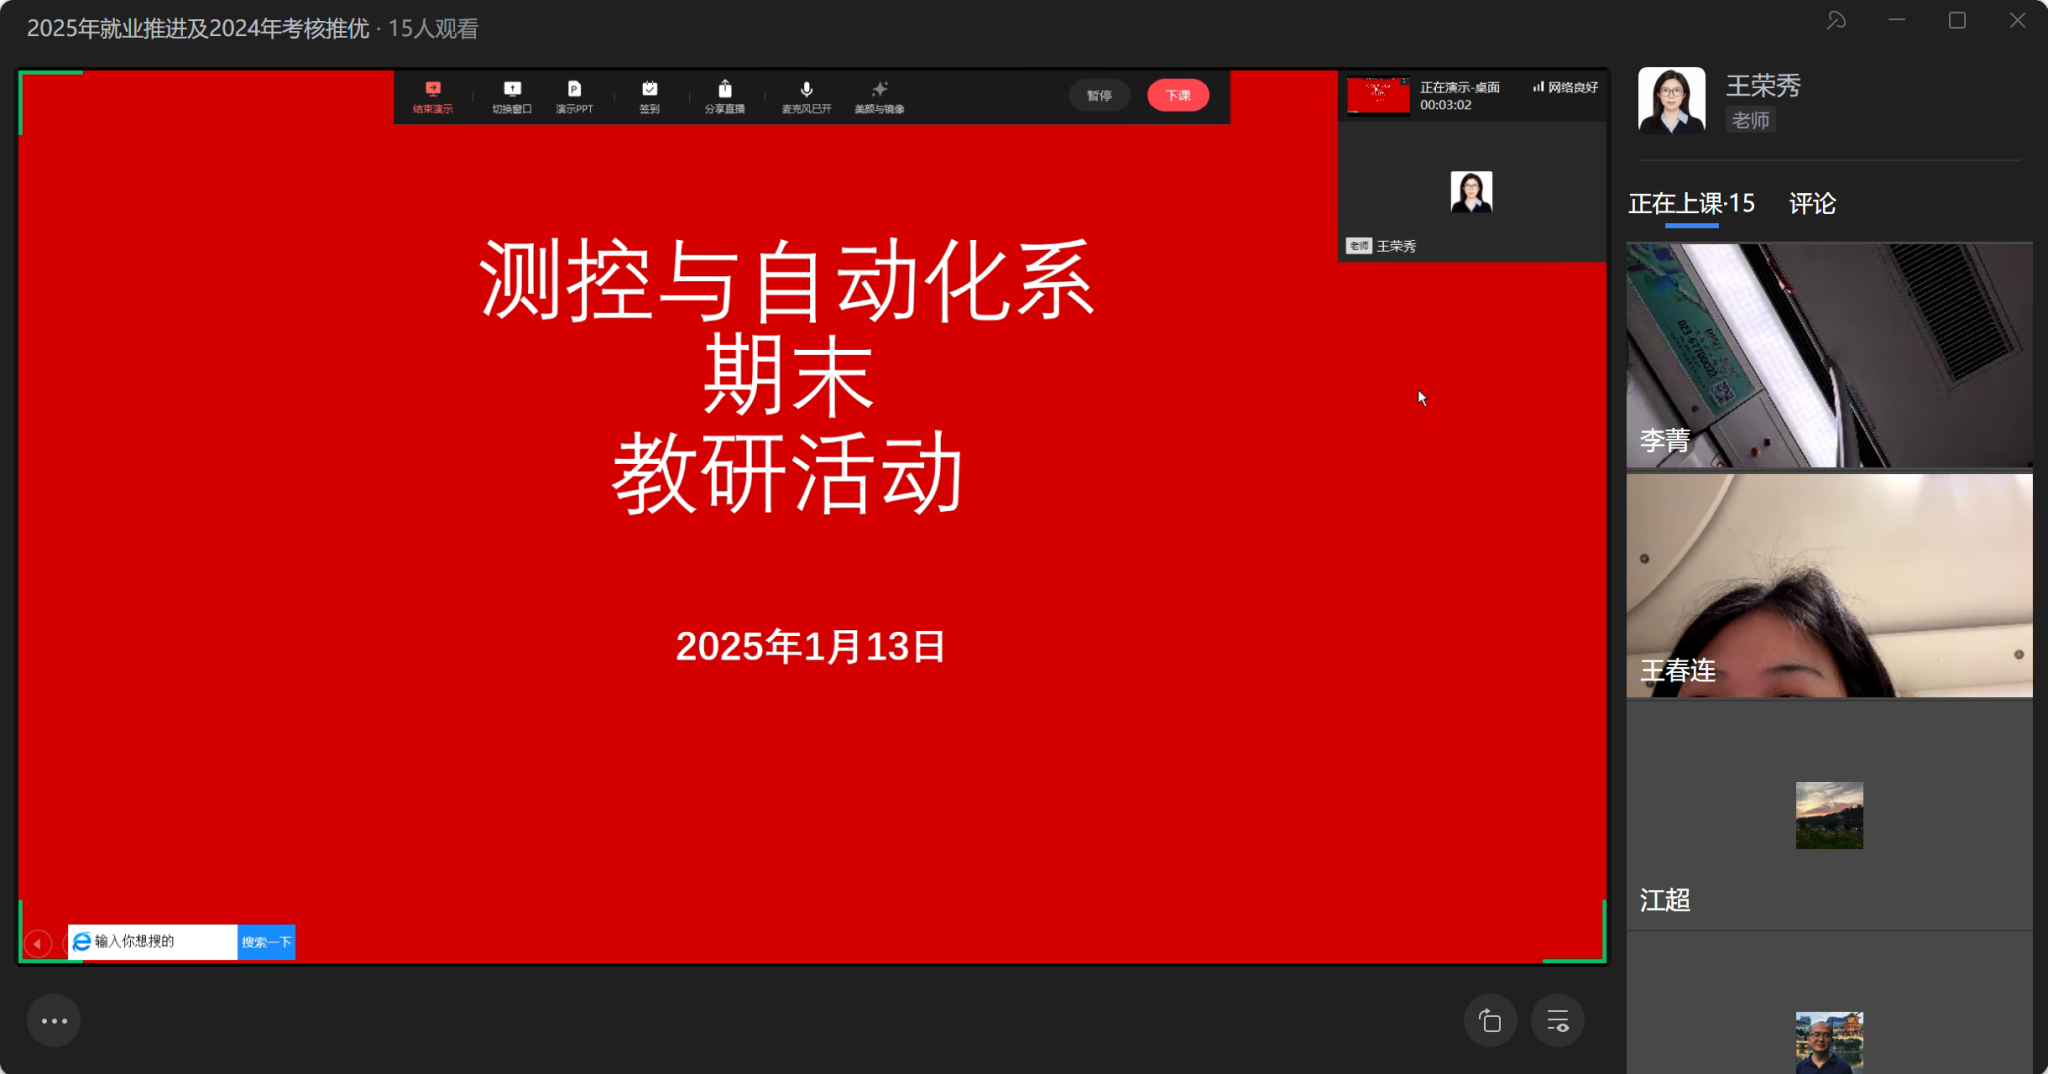Click the search input field bottom left

[x=155, y=941]
